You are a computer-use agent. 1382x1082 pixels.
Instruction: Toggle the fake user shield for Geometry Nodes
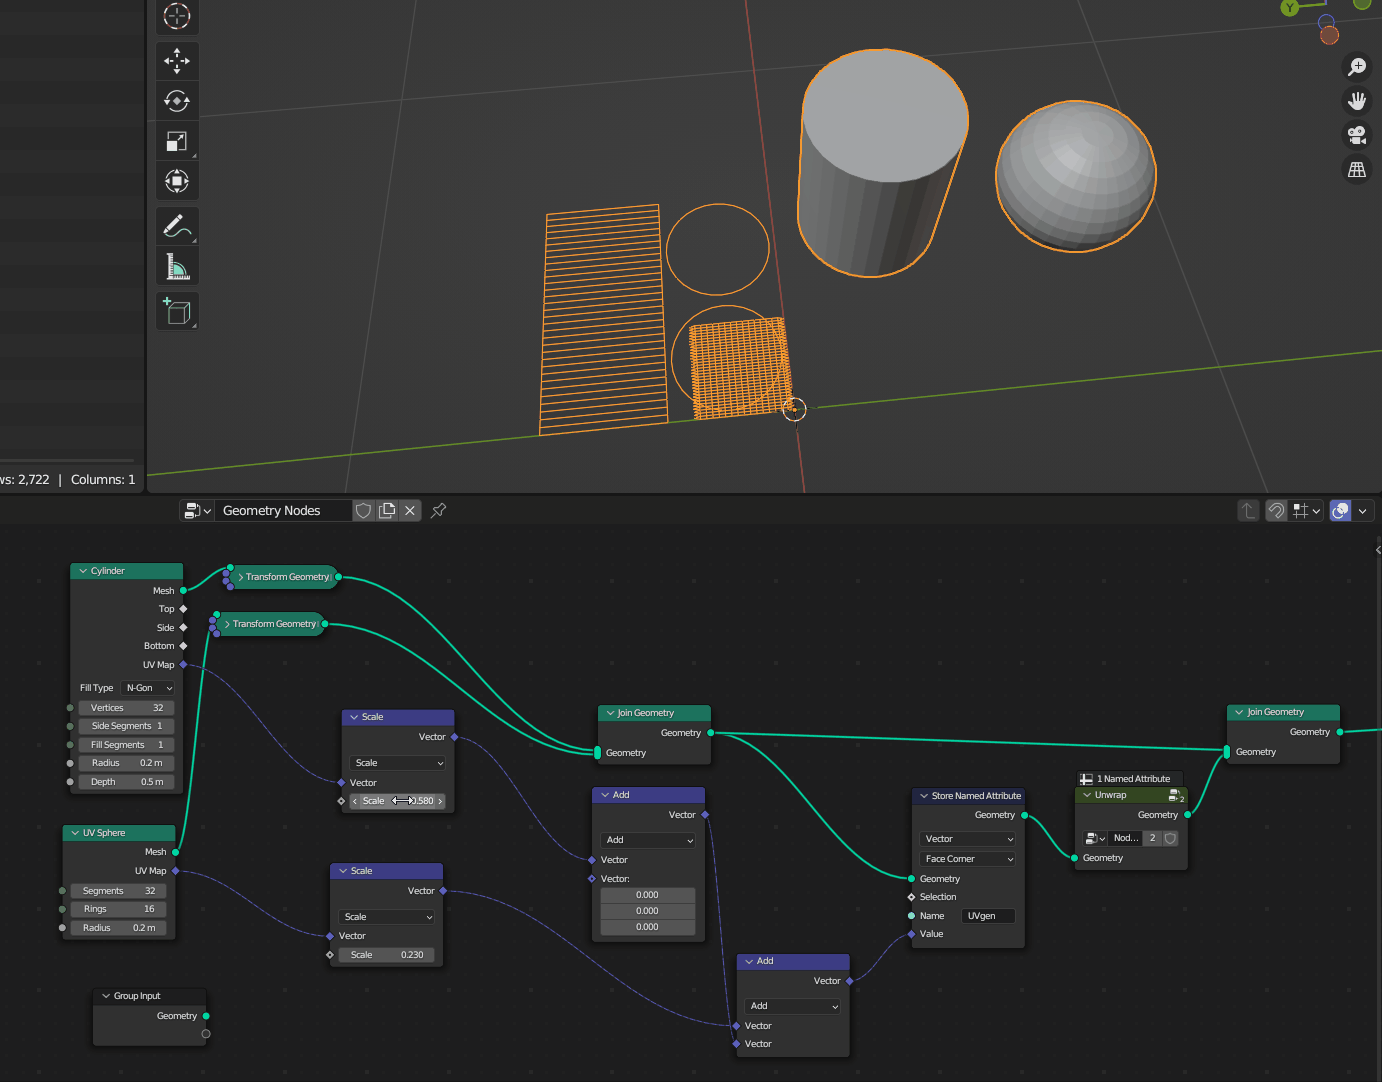363,510
